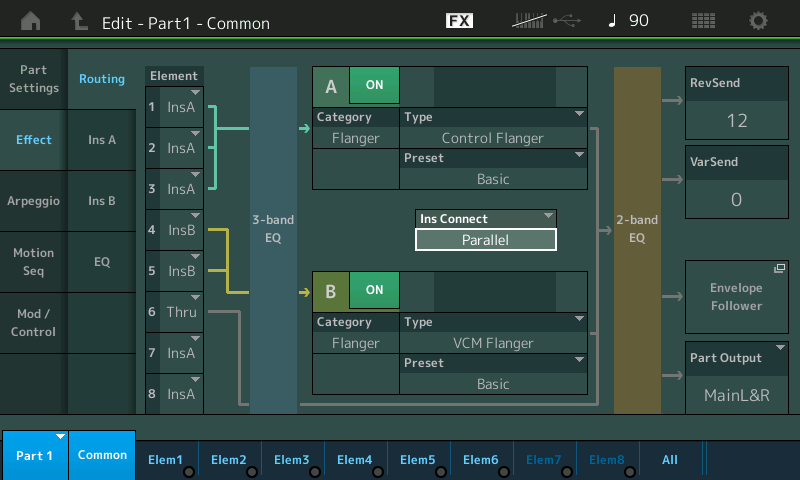Screen dimensions: 800x480
Task: Switch to the Arpeggio tab
Action: [x=34, y=201]
